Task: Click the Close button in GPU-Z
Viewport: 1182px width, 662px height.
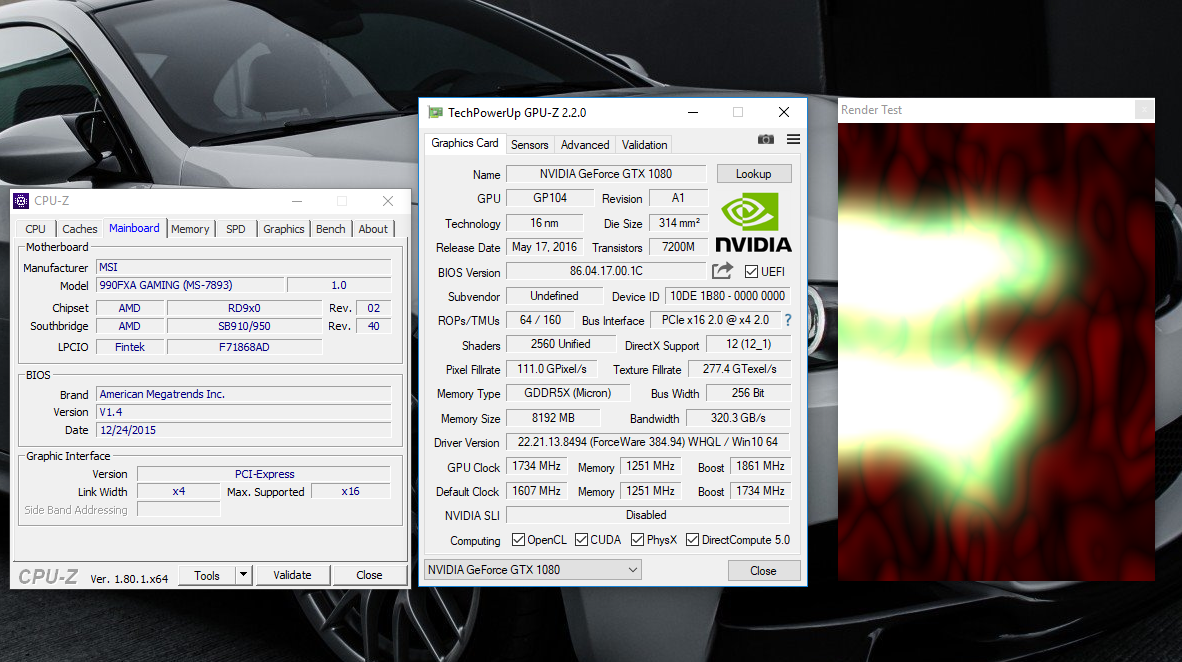Action: [763, 571]
